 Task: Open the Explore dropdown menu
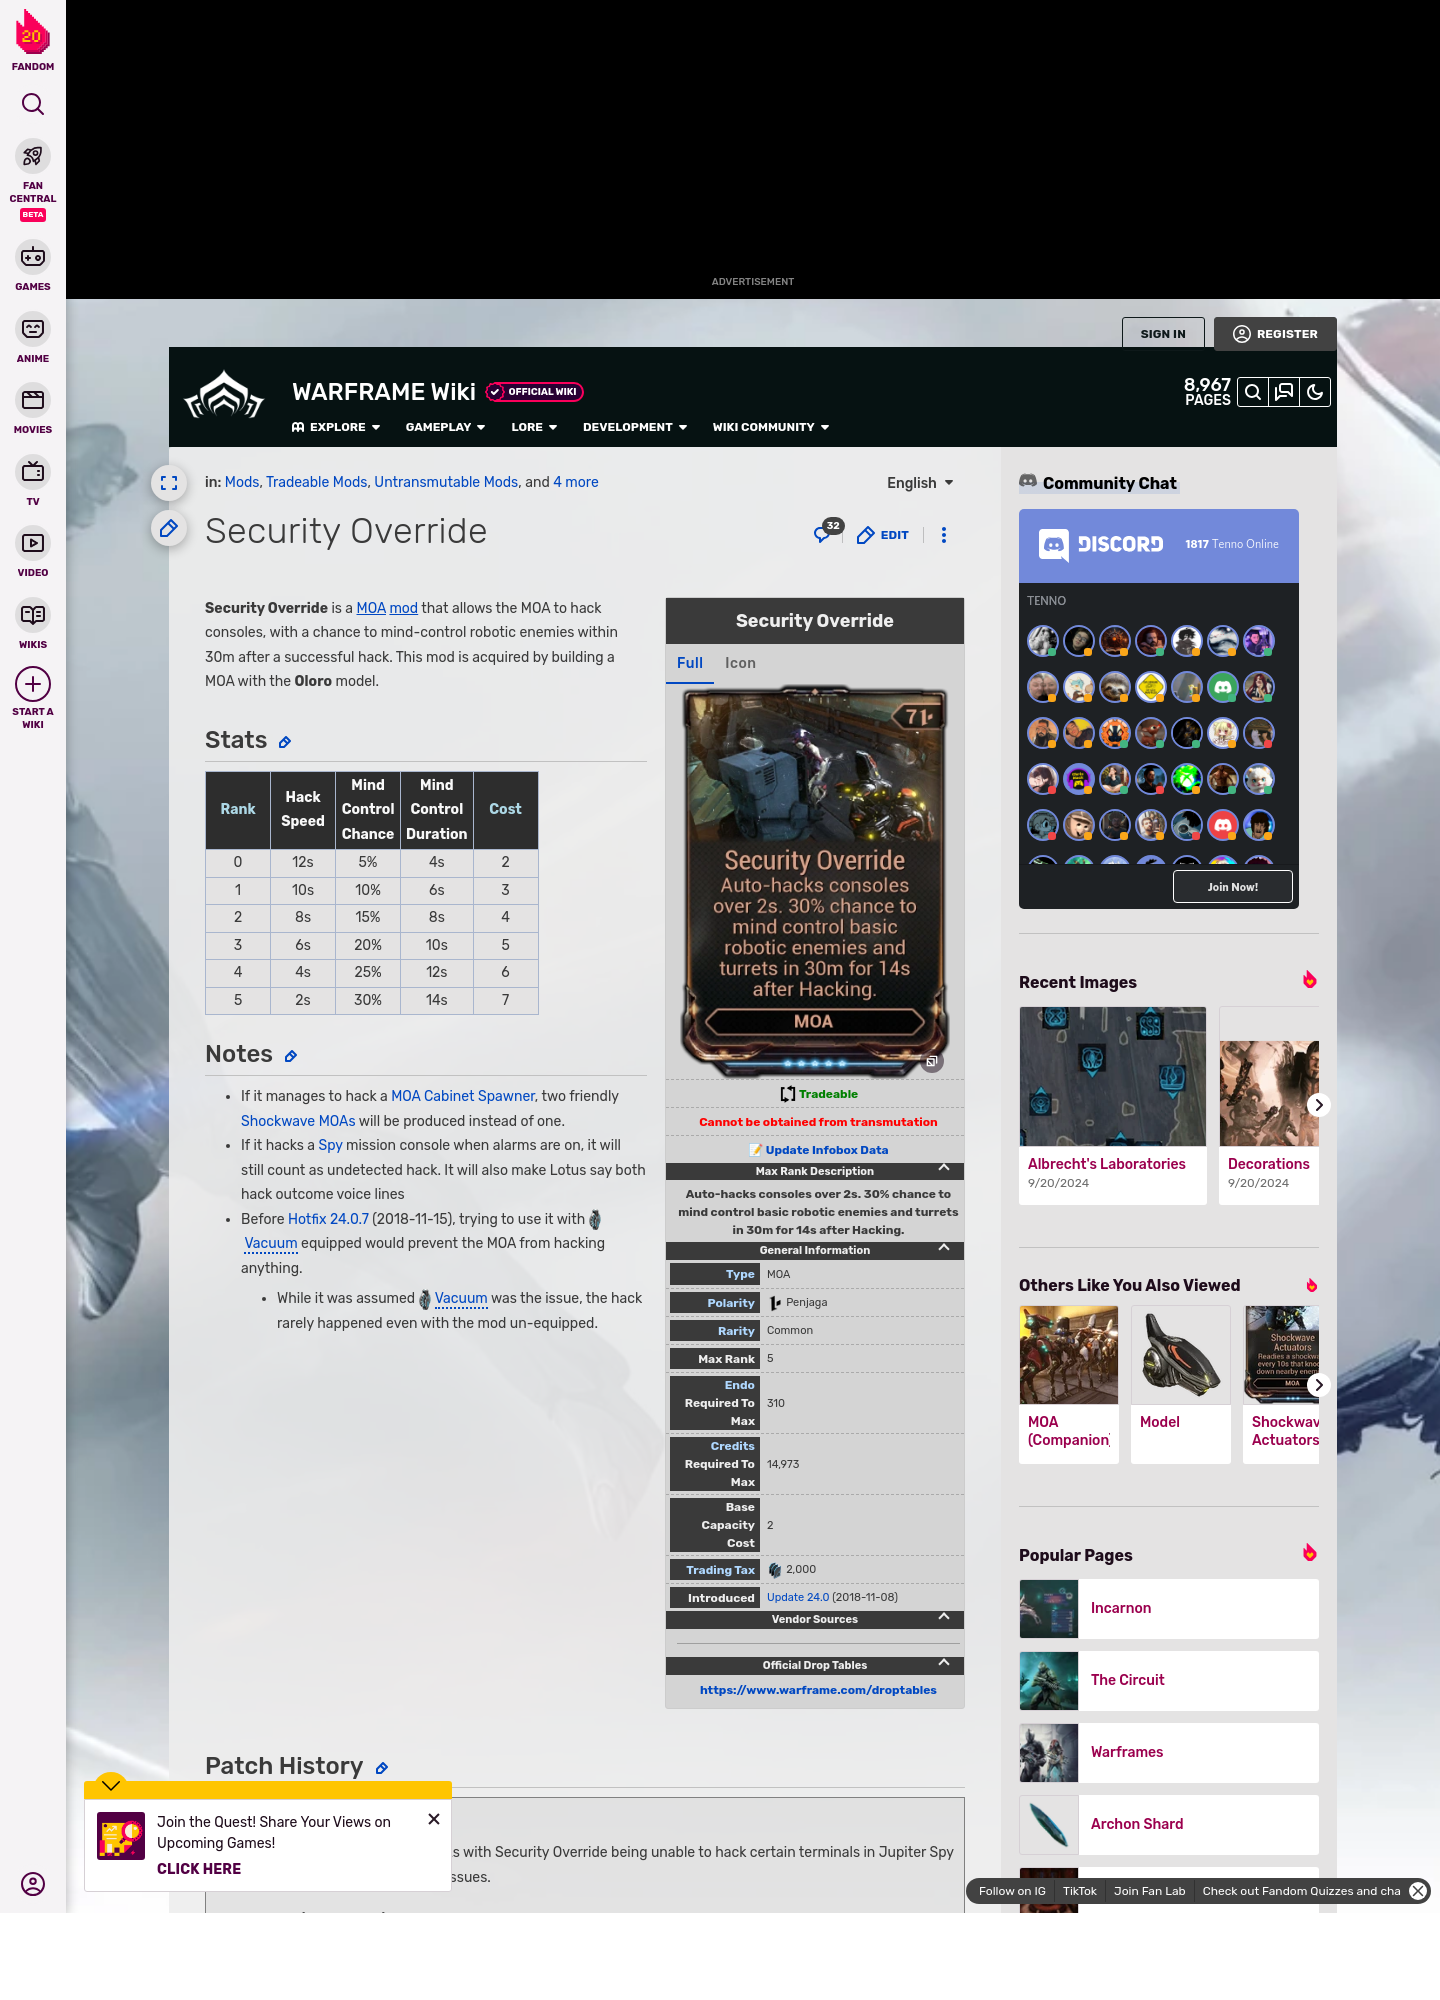coord(336,427)
